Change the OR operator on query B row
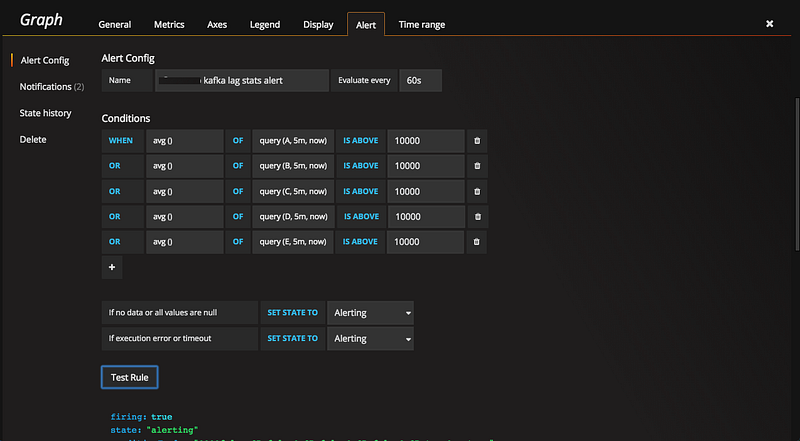The width and height of the screenshot is (800, 441). point(122,166)
